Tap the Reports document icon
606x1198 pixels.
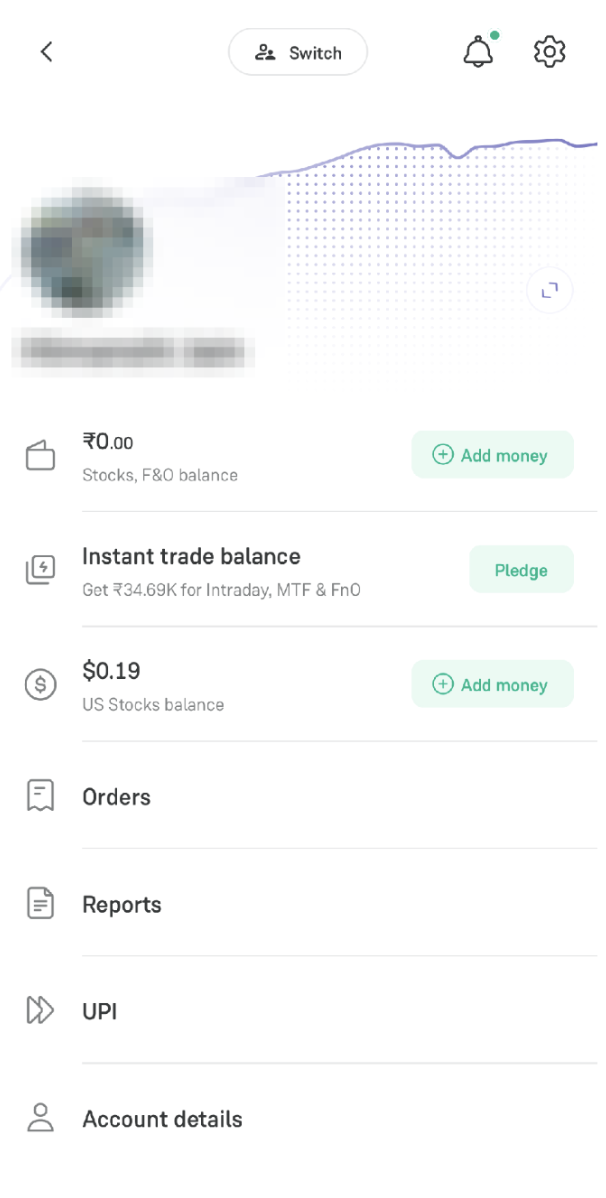pyautogui.click(x=41, y=903)
